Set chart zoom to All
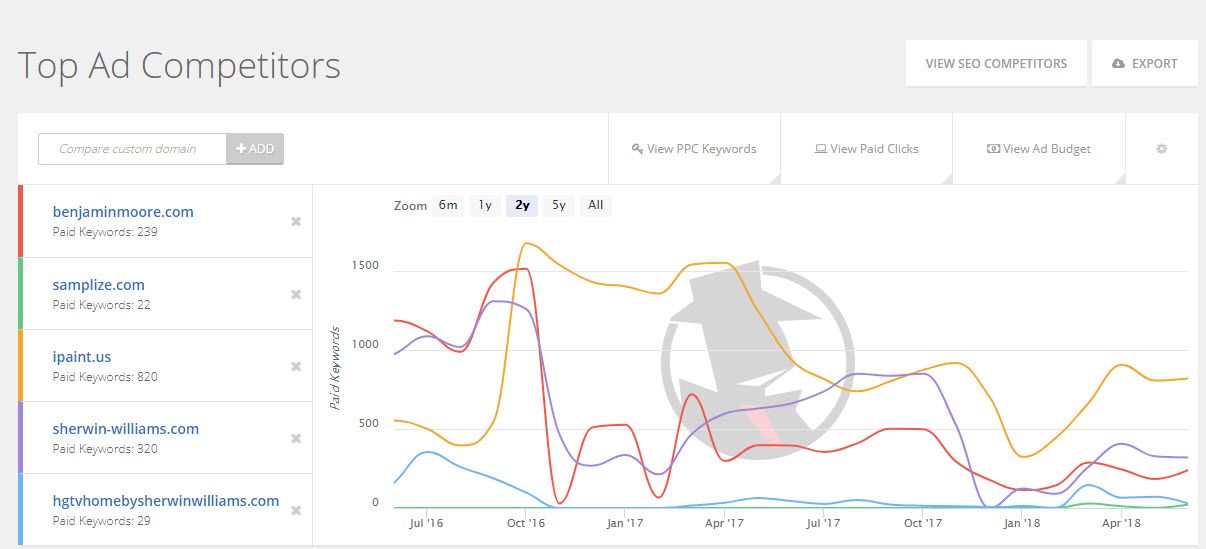Image resolution: width=1206 pixels, height=549 pixels. (x=596, y=206)
